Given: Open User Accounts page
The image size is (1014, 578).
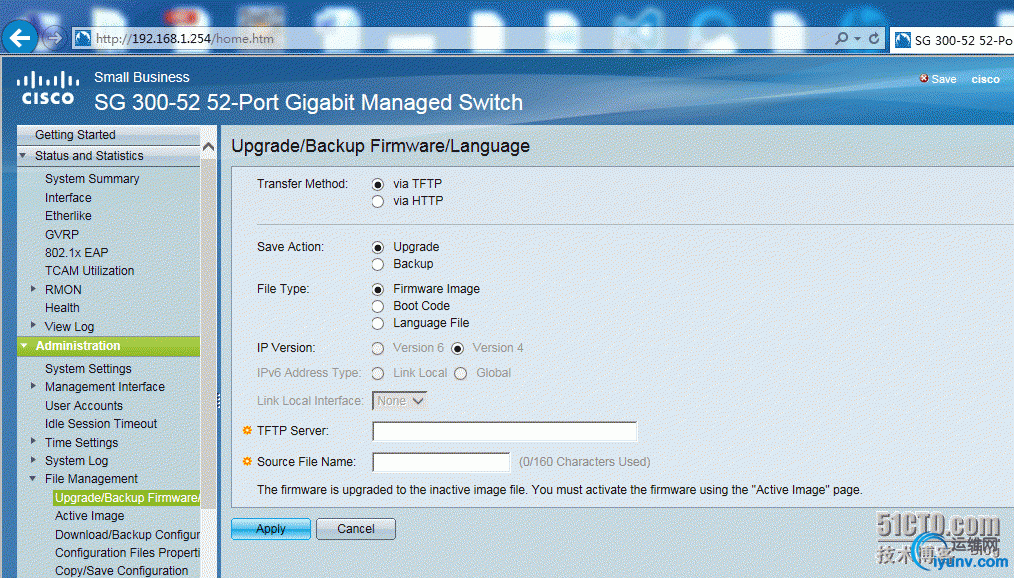Looking at the screenshot, I should pos(83,405).
